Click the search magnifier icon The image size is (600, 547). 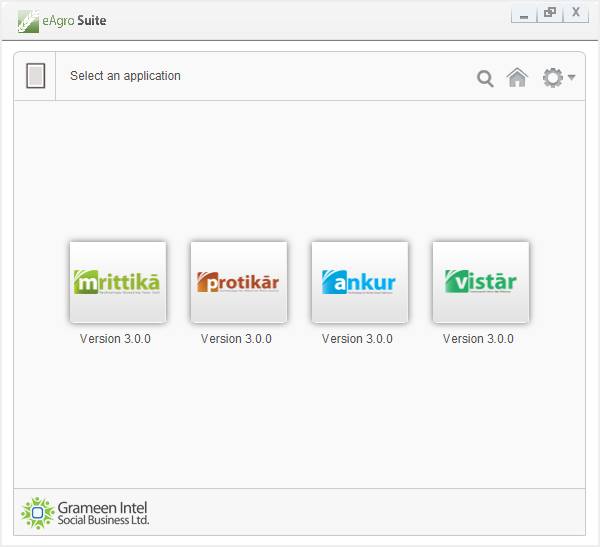(485, 78)
